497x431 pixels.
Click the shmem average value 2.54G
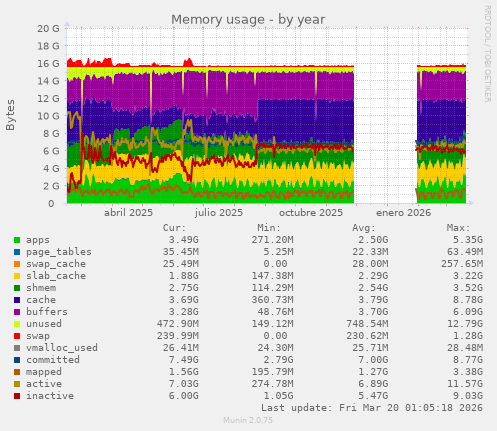[373, 288]
